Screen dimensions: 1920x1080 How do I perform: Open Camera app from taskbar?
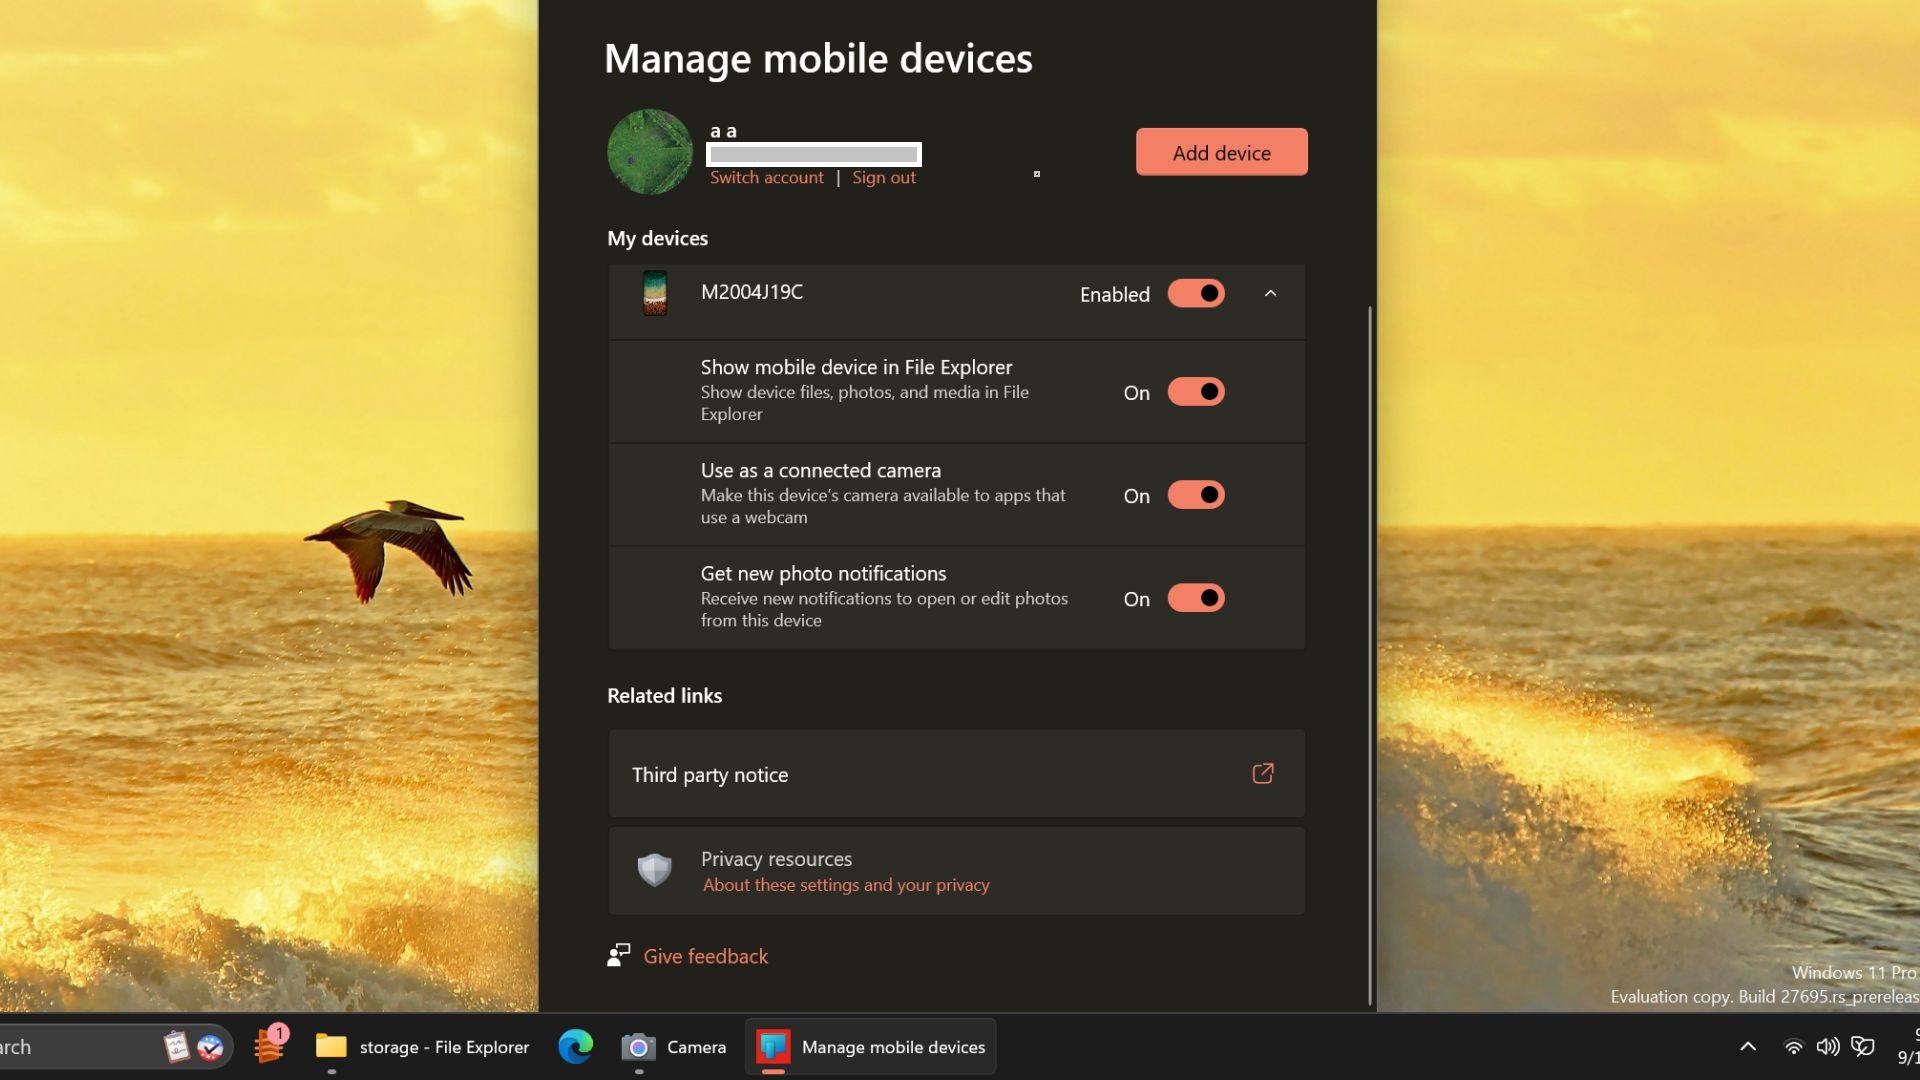pyautogui.click(x=638, y=1046)
